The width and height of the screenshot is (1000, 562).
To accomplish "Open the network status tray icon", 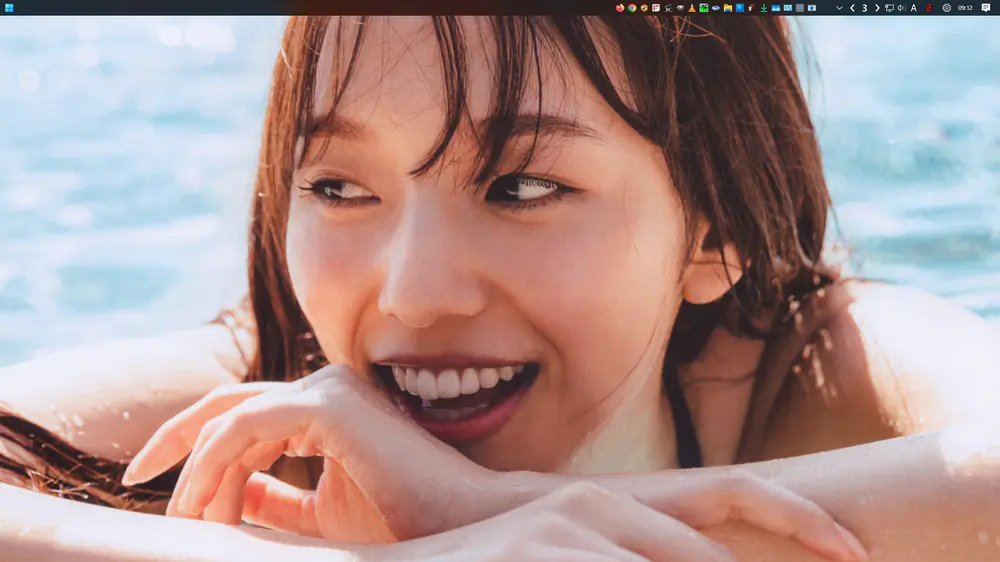I will 890,7.
